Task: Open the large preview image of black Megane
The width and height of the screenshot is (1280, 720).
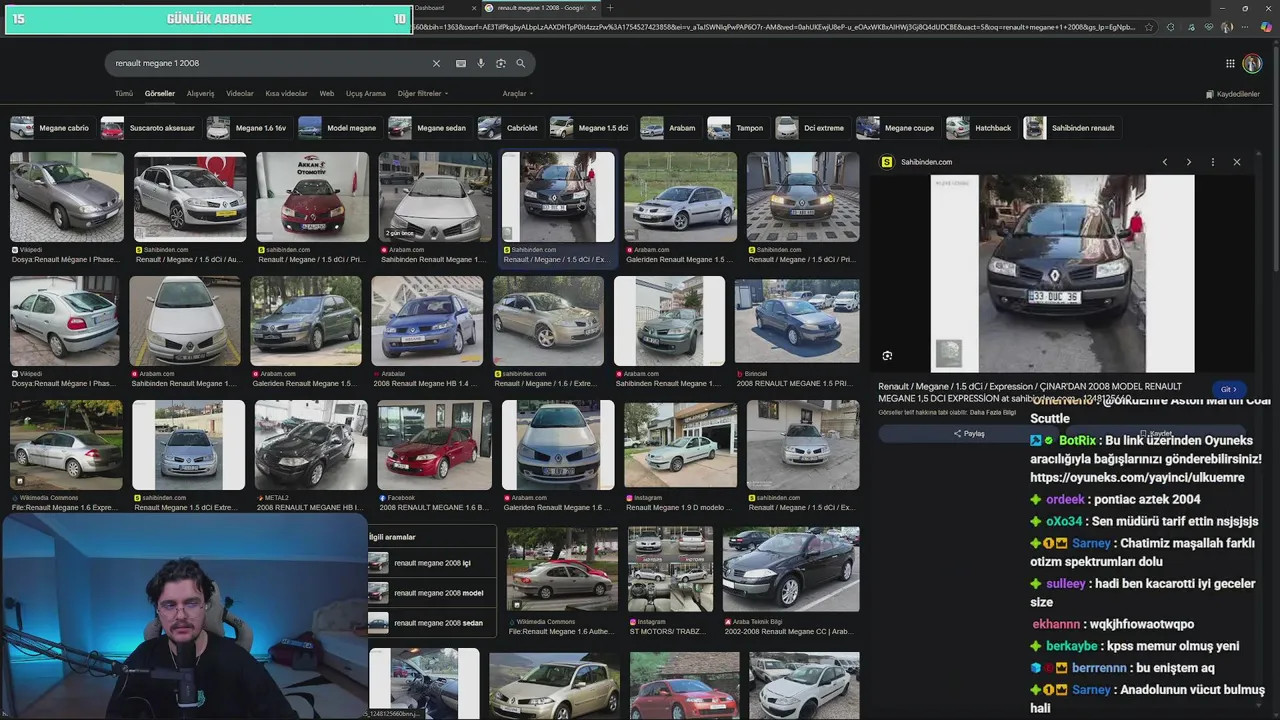Action: pyautogui.click(x=1062, y=273)
